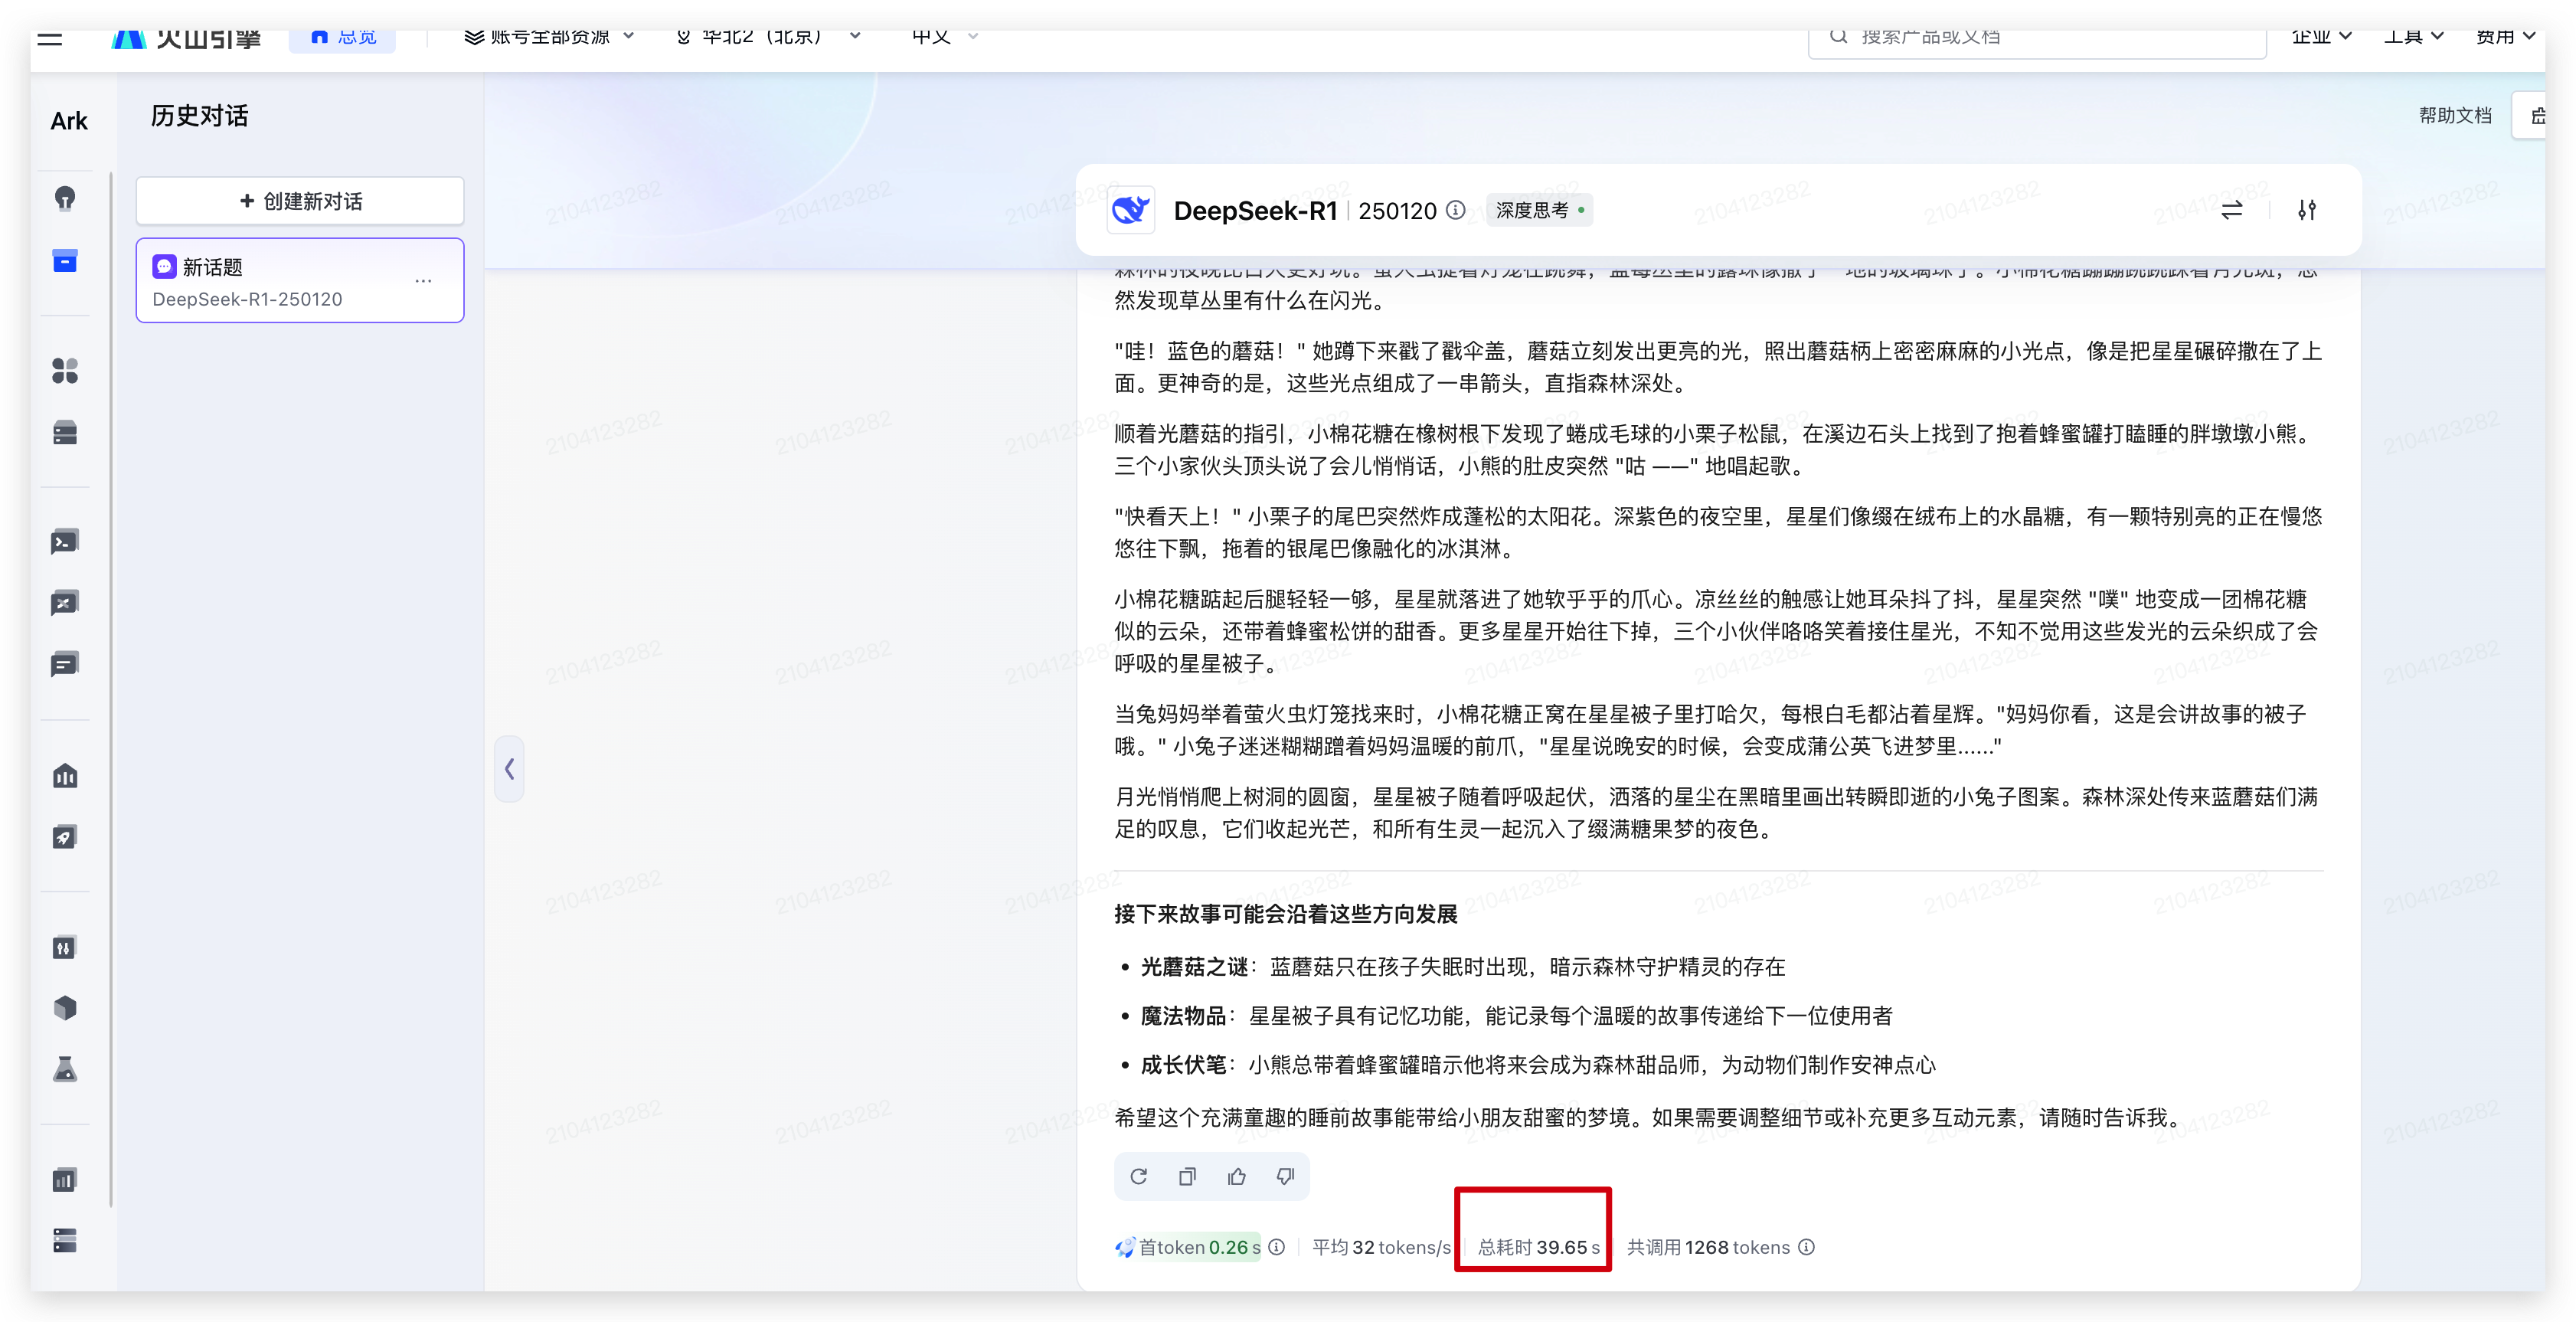Click info icon next to 250120
This screenshot has height=1322, width=2576.
point(1456,210)
